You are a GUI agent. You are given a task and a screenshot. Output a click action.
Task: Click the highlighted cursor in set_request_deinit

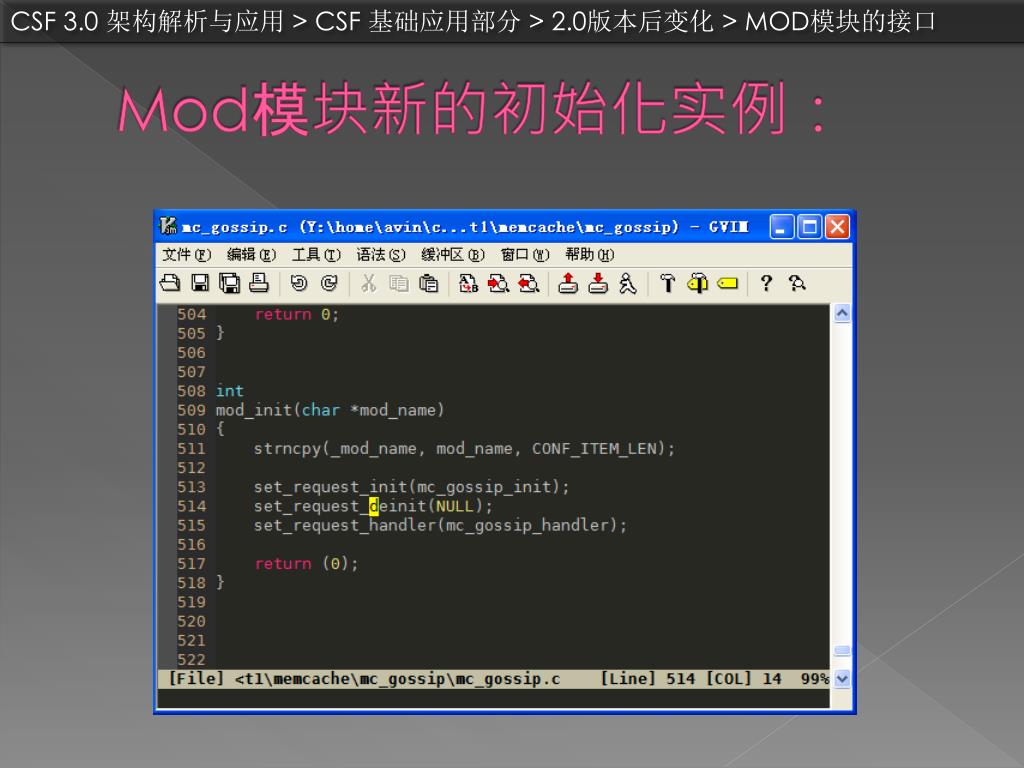click(374, 506)
